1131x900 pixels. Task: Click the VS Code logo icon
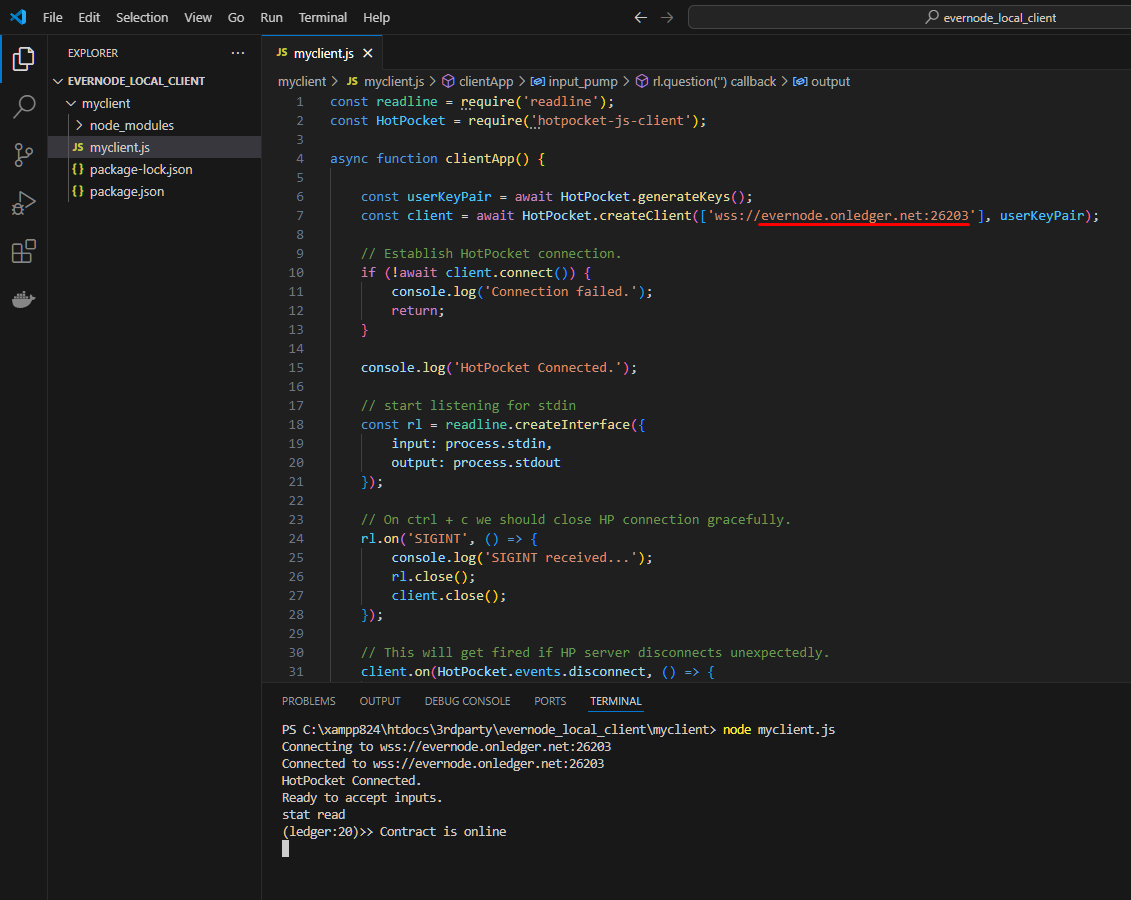tap(18, 17)
